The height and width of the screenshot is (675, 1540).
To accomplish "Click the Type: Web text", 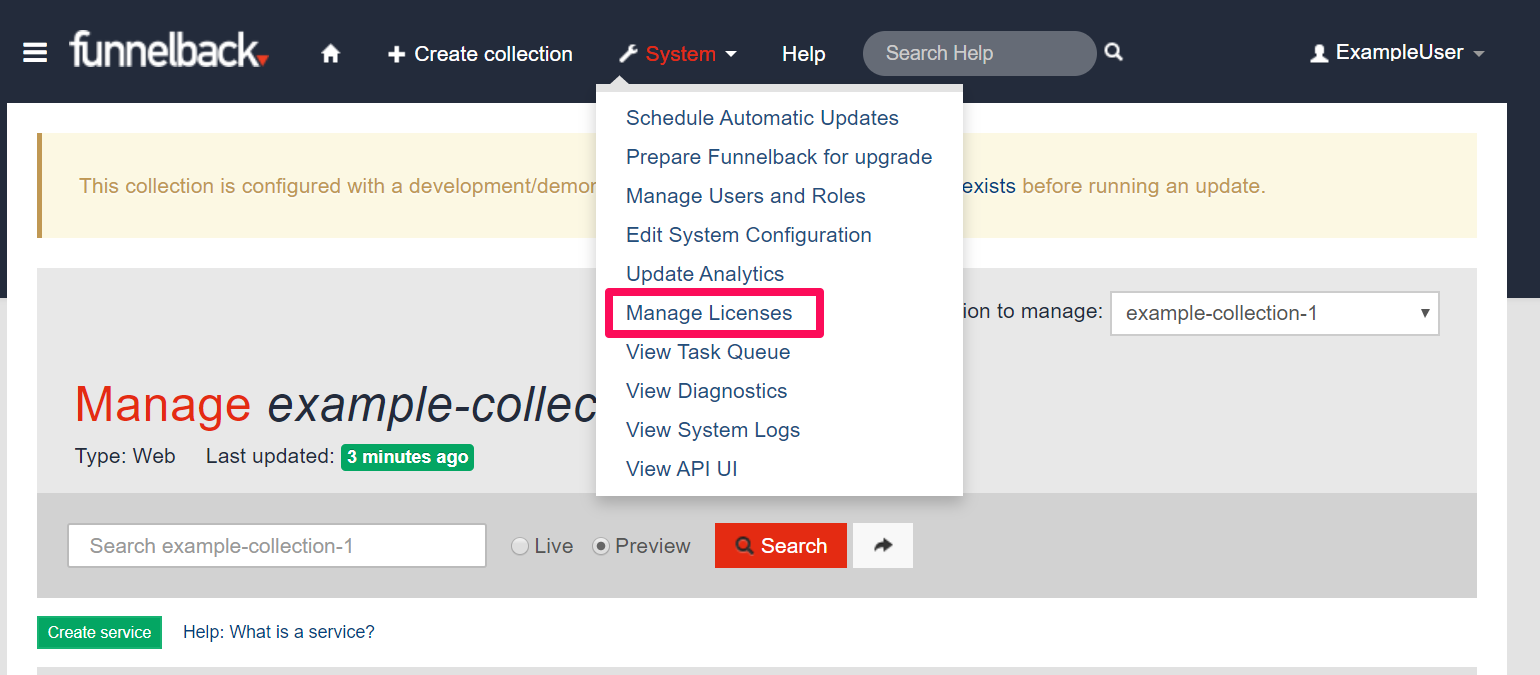I will click(x=125, y=457).
